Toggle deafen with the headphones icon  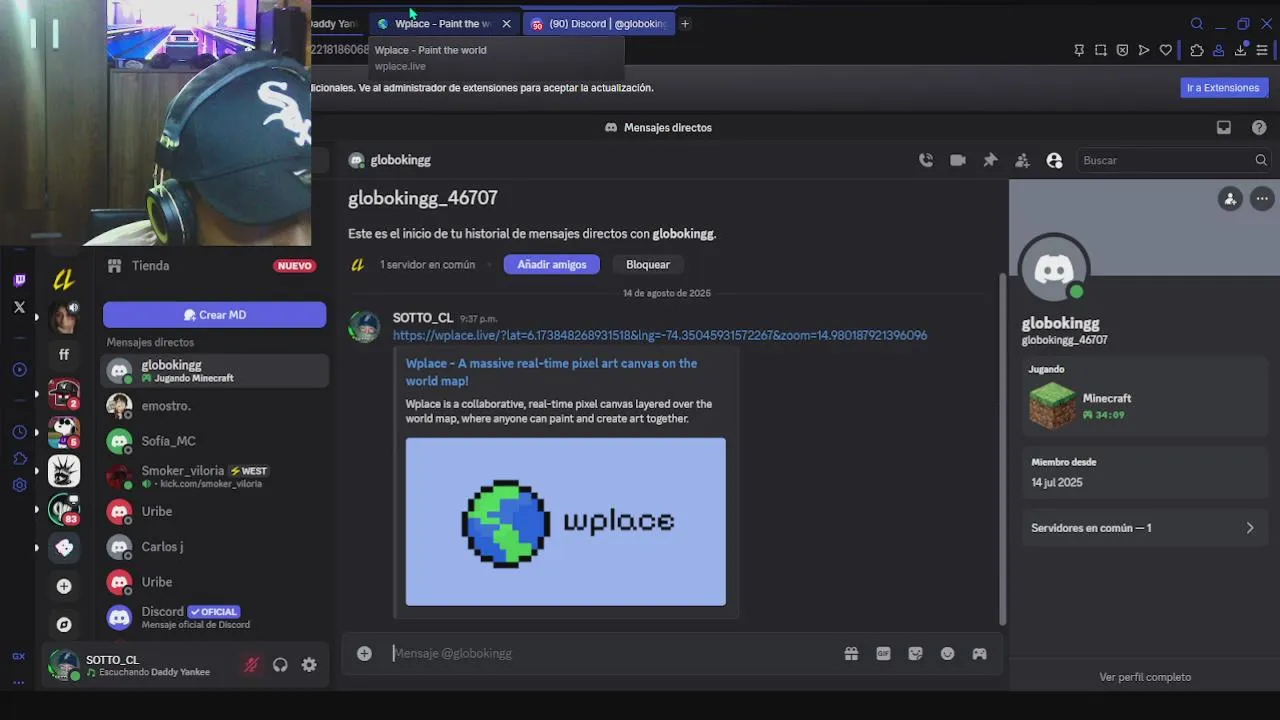[x=280, y=665]
